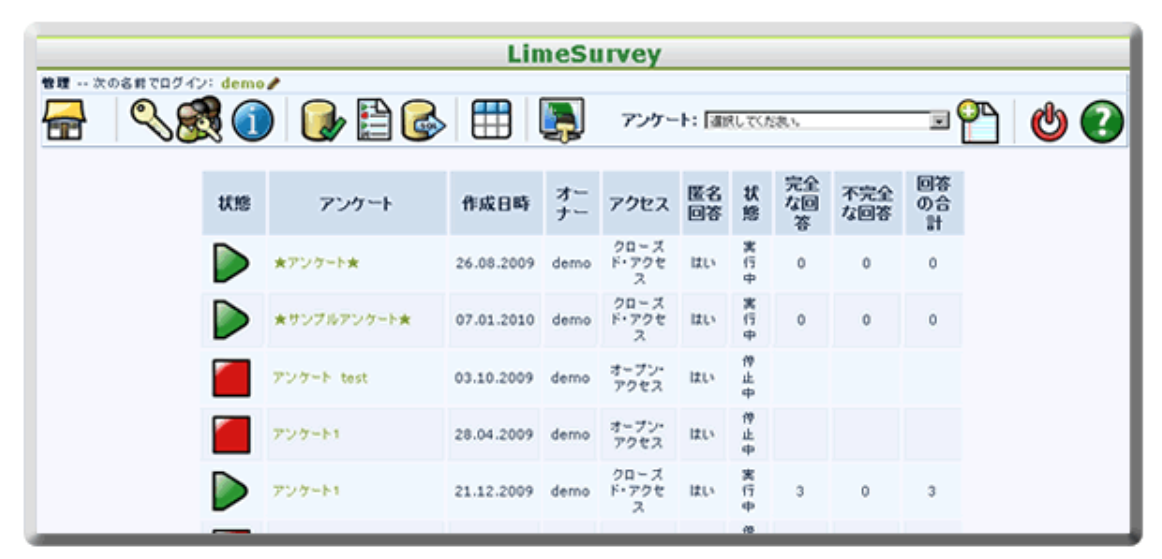Viewport: 1162px width, 559px height.
Task: Create a new survey with plus-page icon
Action: click(x=977, y=122)
